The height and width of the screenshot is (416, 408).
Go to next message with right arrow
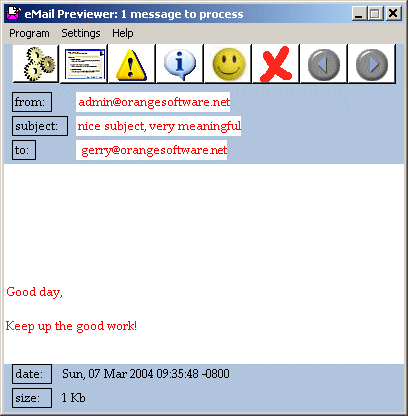pos(372,63)
